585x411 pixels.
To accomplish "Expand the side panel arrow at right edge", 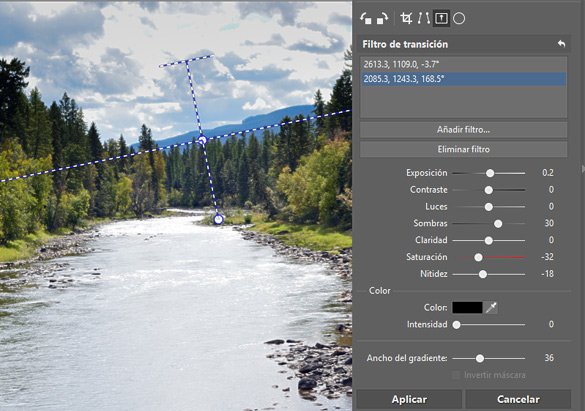I will [582, 169].
